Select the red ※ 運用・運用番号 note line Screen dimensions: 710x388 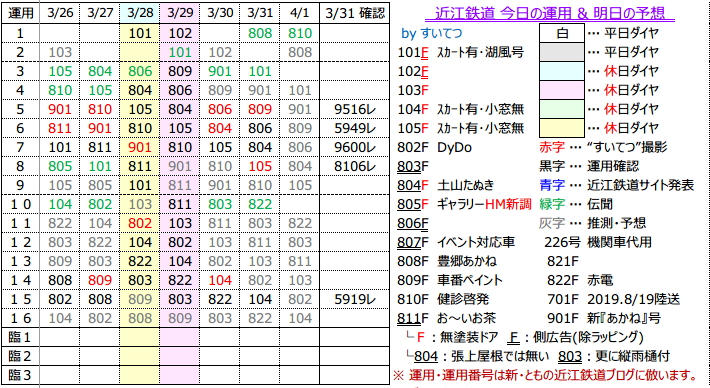click(x=546, y=375)
